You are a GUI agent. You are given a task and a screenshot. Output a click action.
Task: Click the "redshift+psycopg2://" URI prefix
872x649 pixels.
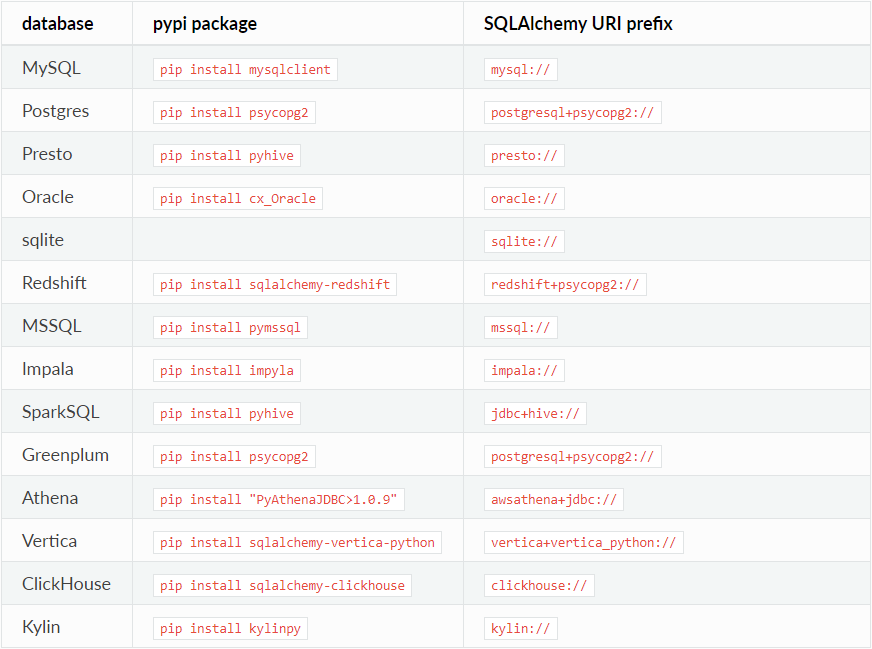coord(565,284)
